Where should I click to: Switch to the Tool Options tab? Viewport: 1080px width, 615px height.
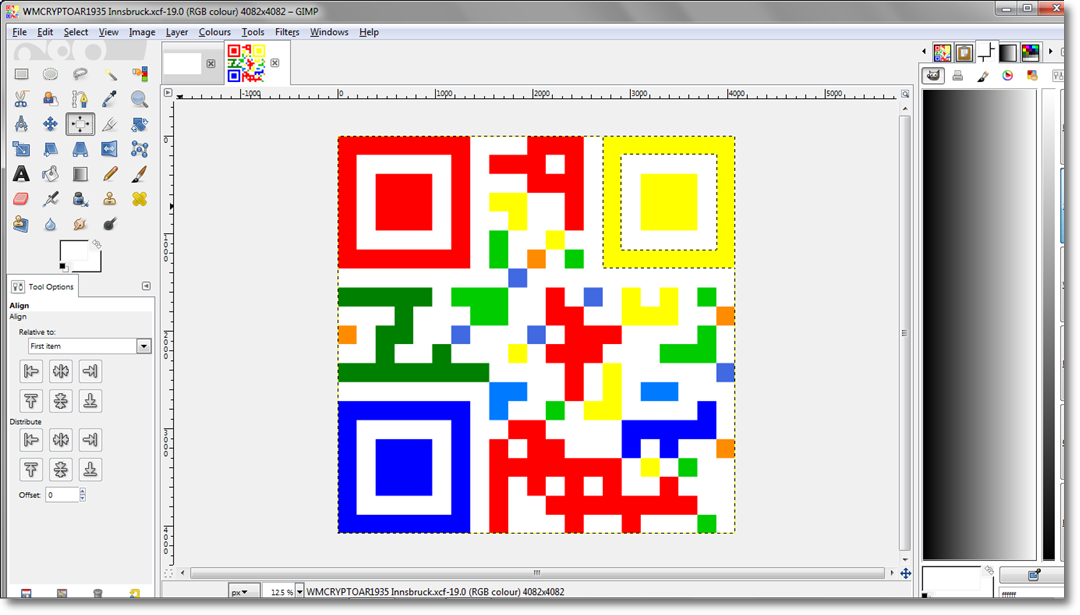click(43, 286)
